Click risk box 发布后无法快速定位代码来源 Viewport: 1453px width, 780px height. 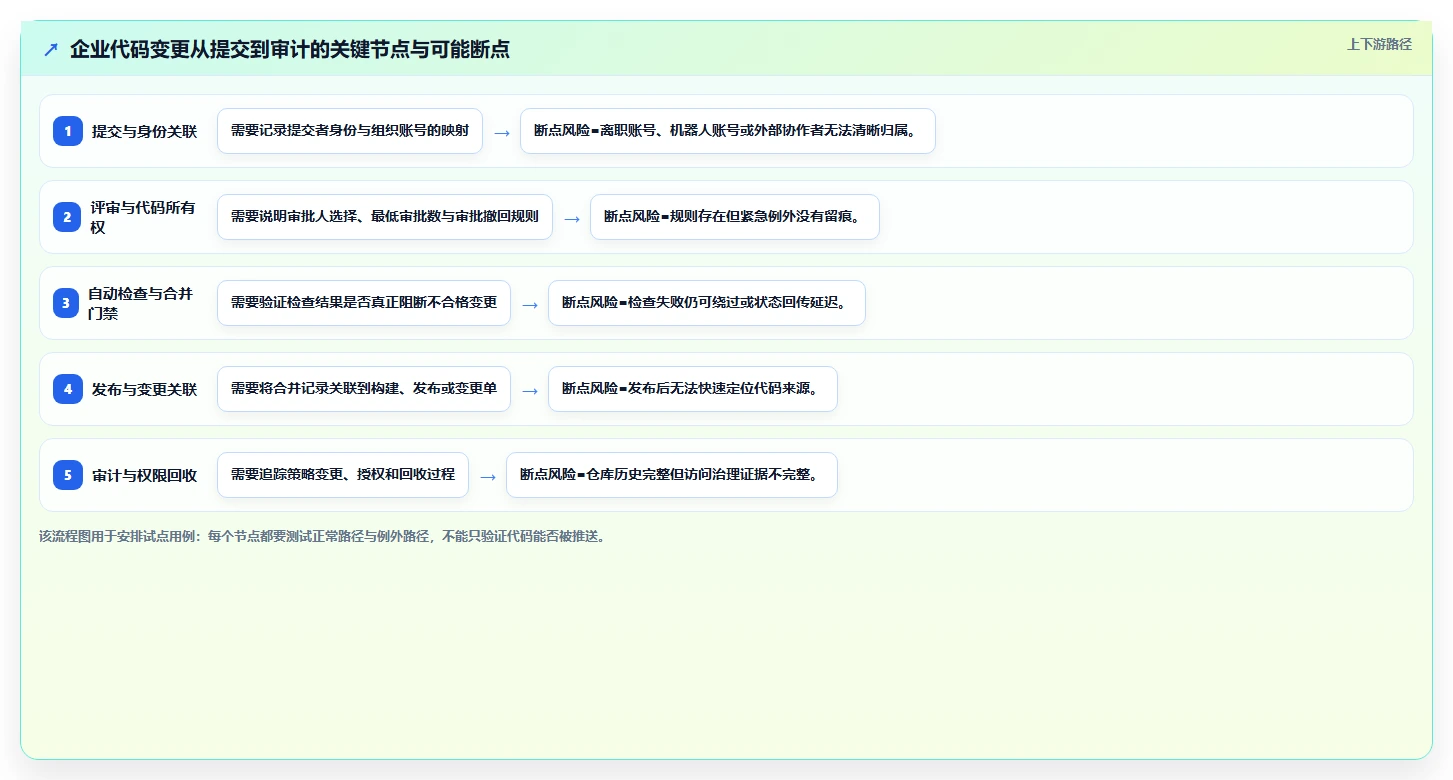click(x=693, y=389)
